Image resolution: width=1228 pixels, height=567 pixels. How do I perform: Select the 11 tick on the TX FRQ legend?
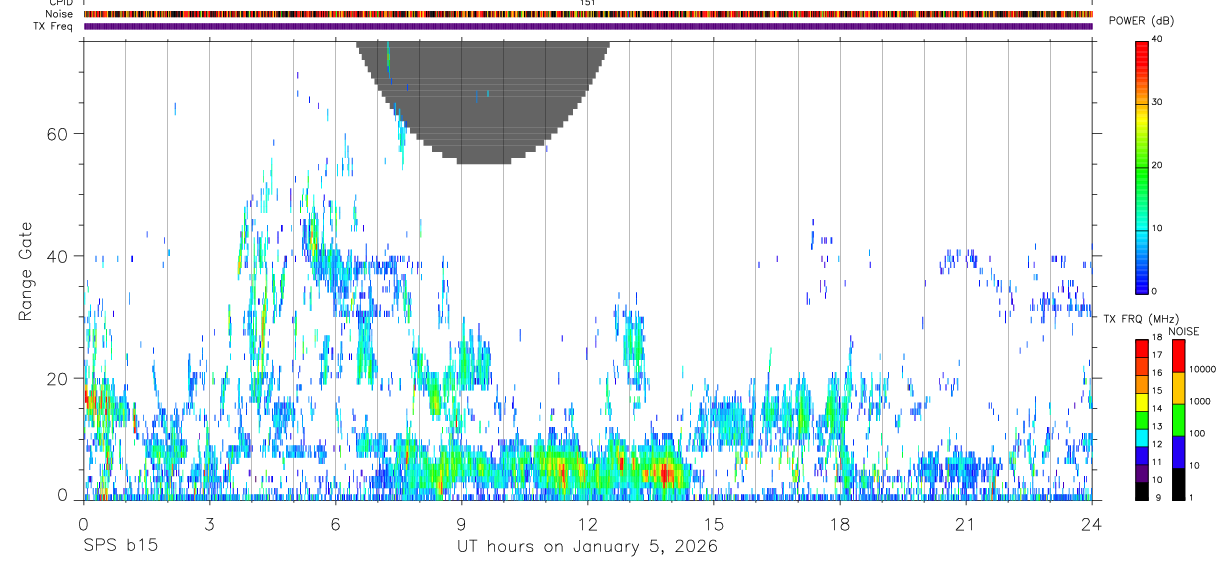point(1158,462)
